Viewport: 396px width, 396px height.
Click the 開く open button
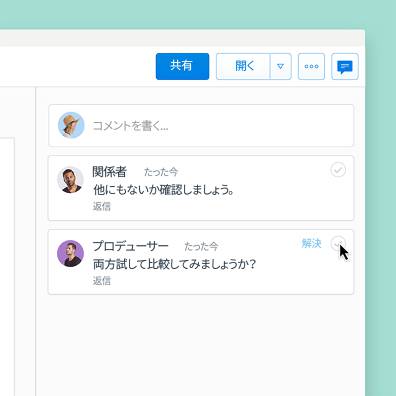click(243, 66)
